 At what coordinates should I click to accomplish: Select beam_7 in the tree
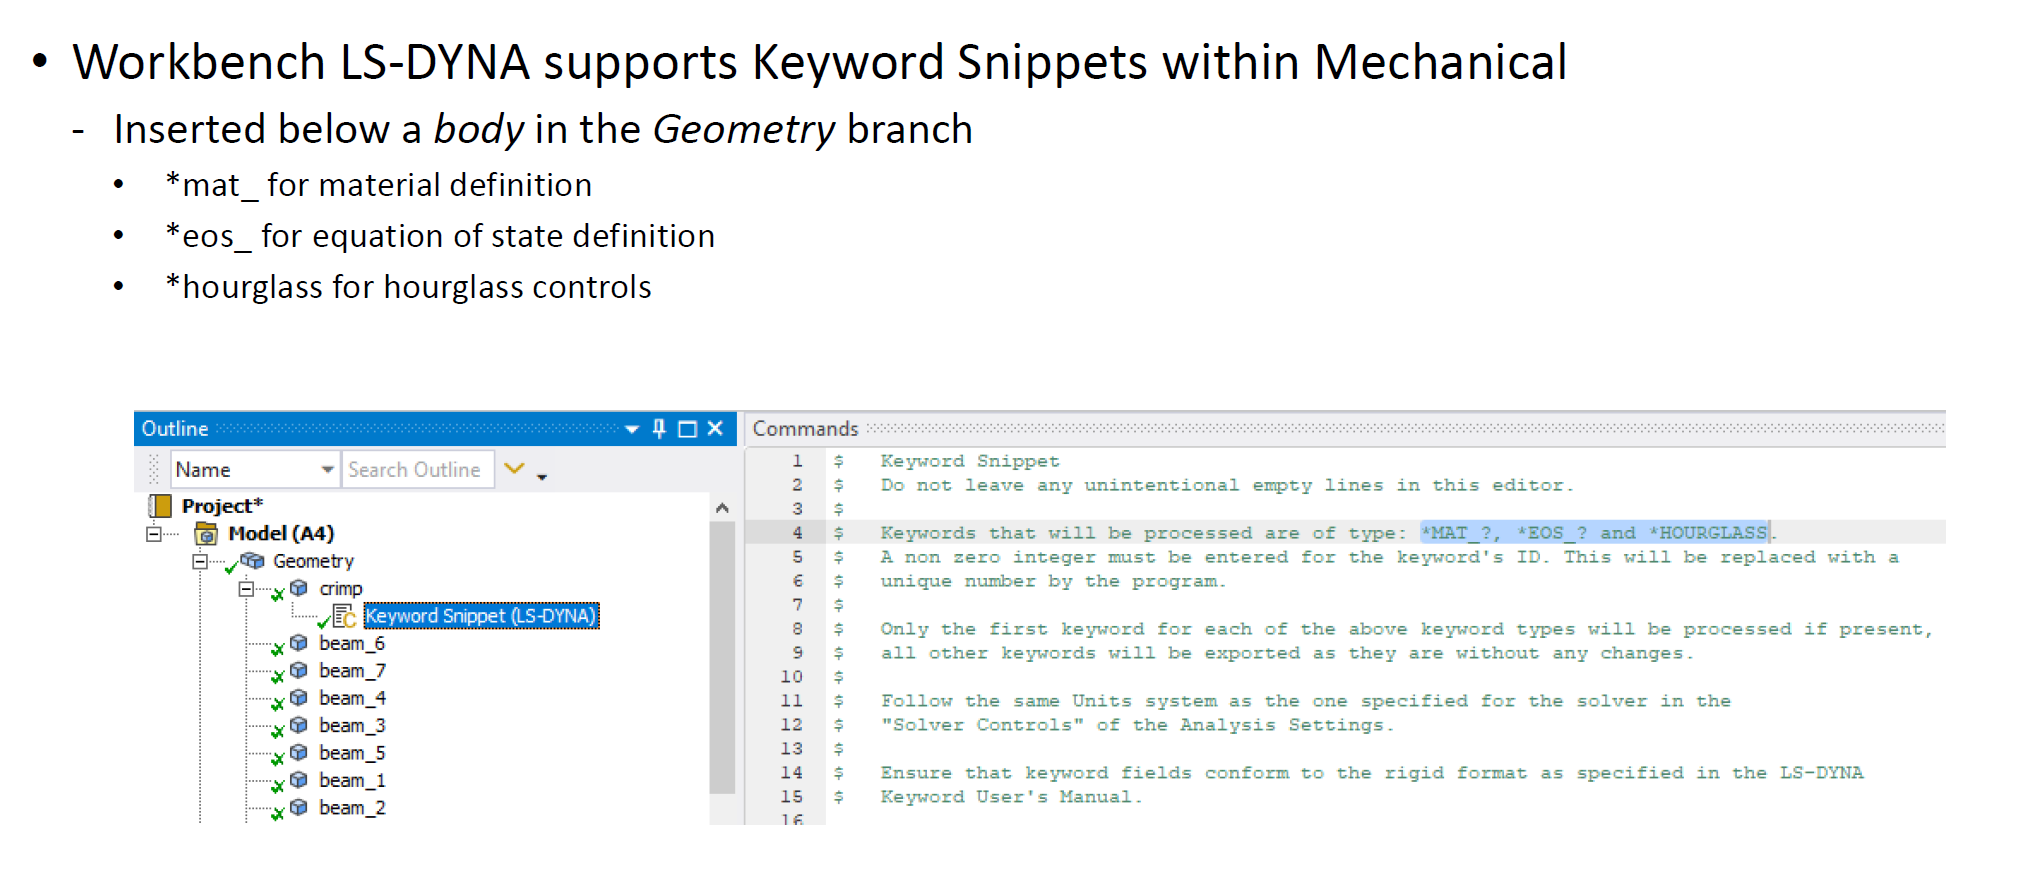pyautogui.click(x=352, y=670)
